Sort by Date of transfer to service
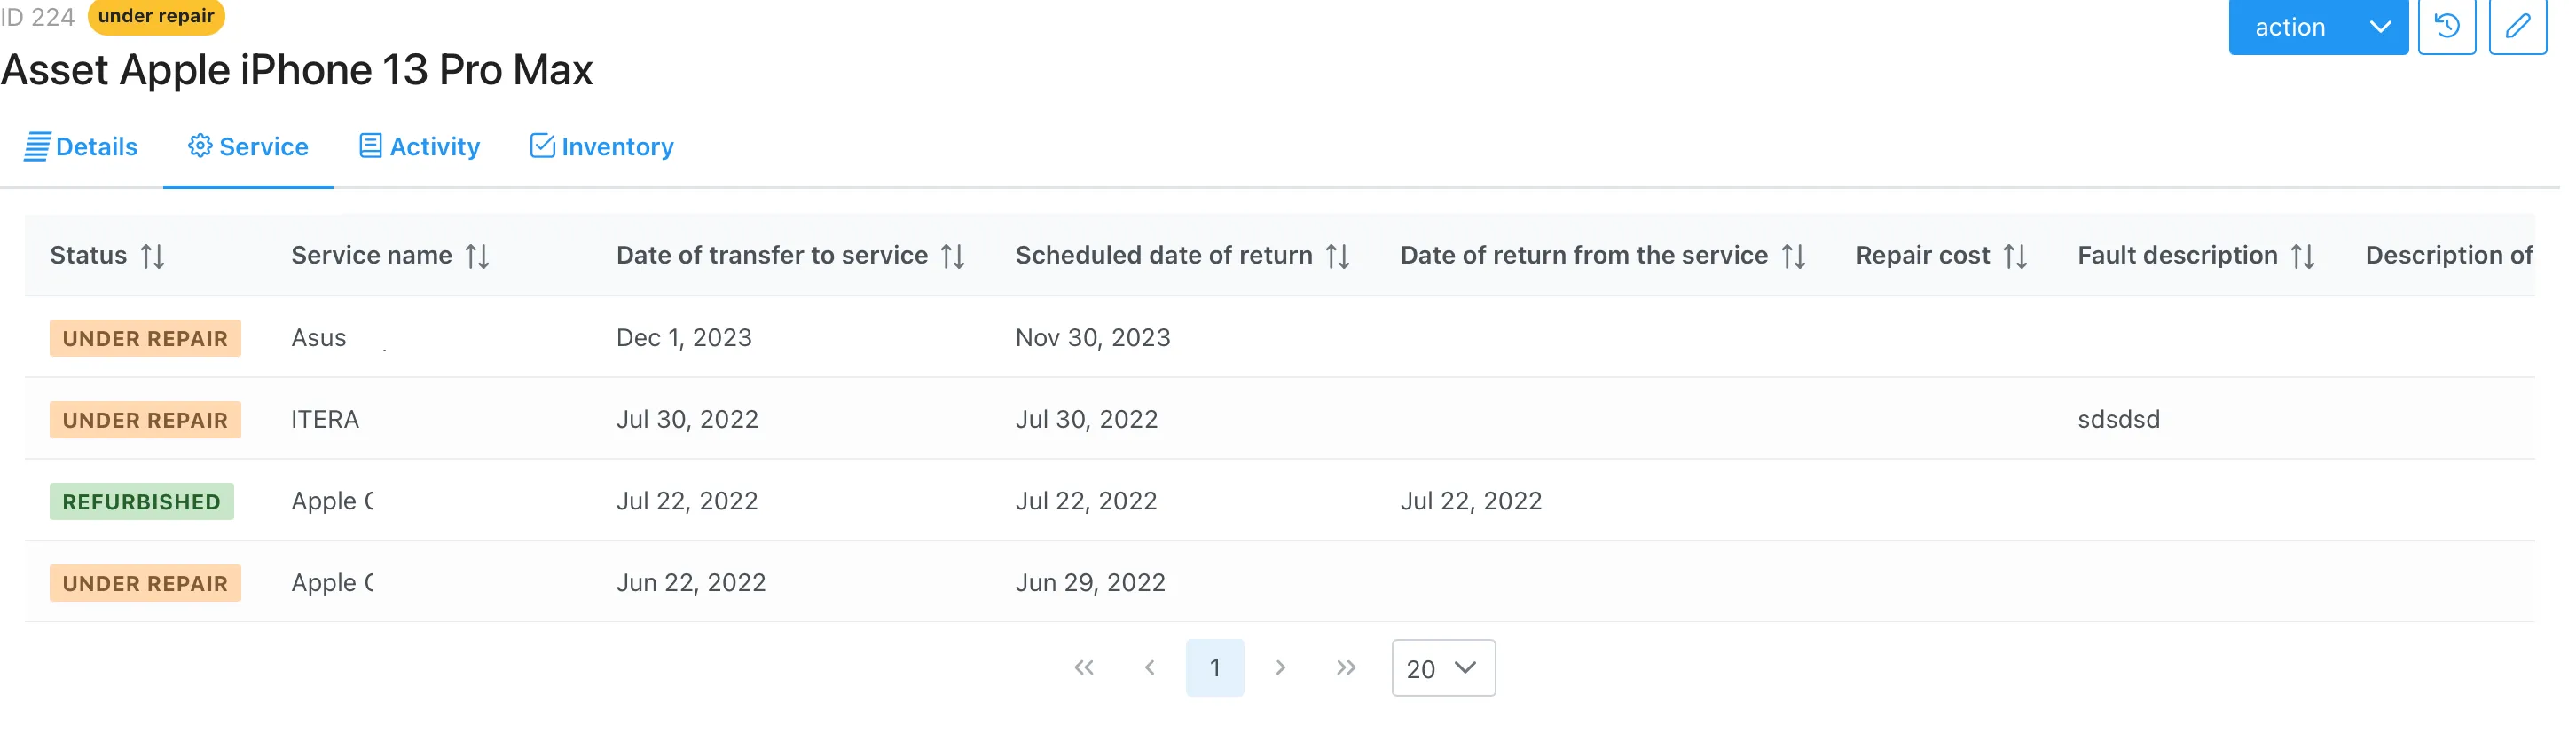This screenshot has width=2576, height=742. coord(953,257)
